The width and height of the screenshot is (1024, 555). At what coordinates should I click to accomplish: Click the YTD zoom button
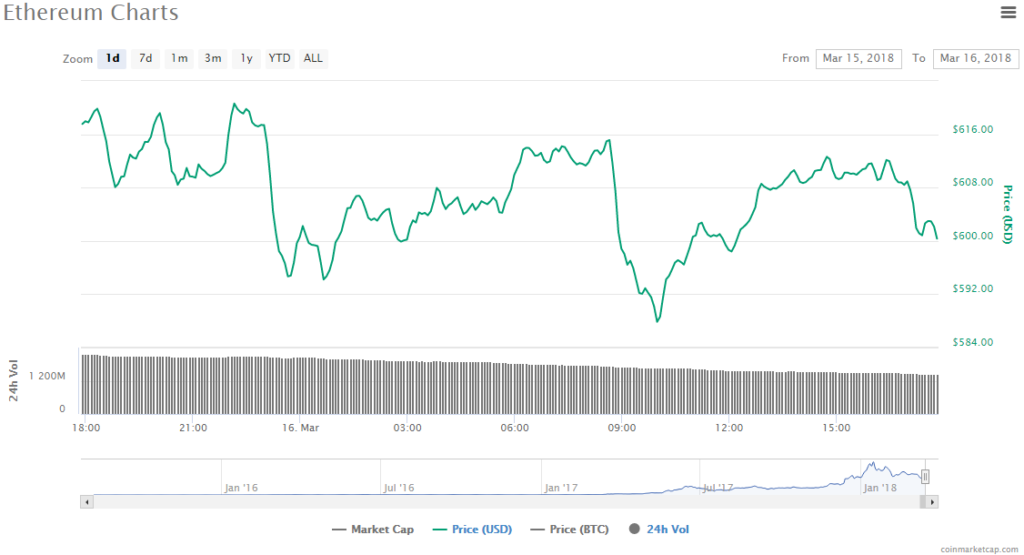coord(279,58)
